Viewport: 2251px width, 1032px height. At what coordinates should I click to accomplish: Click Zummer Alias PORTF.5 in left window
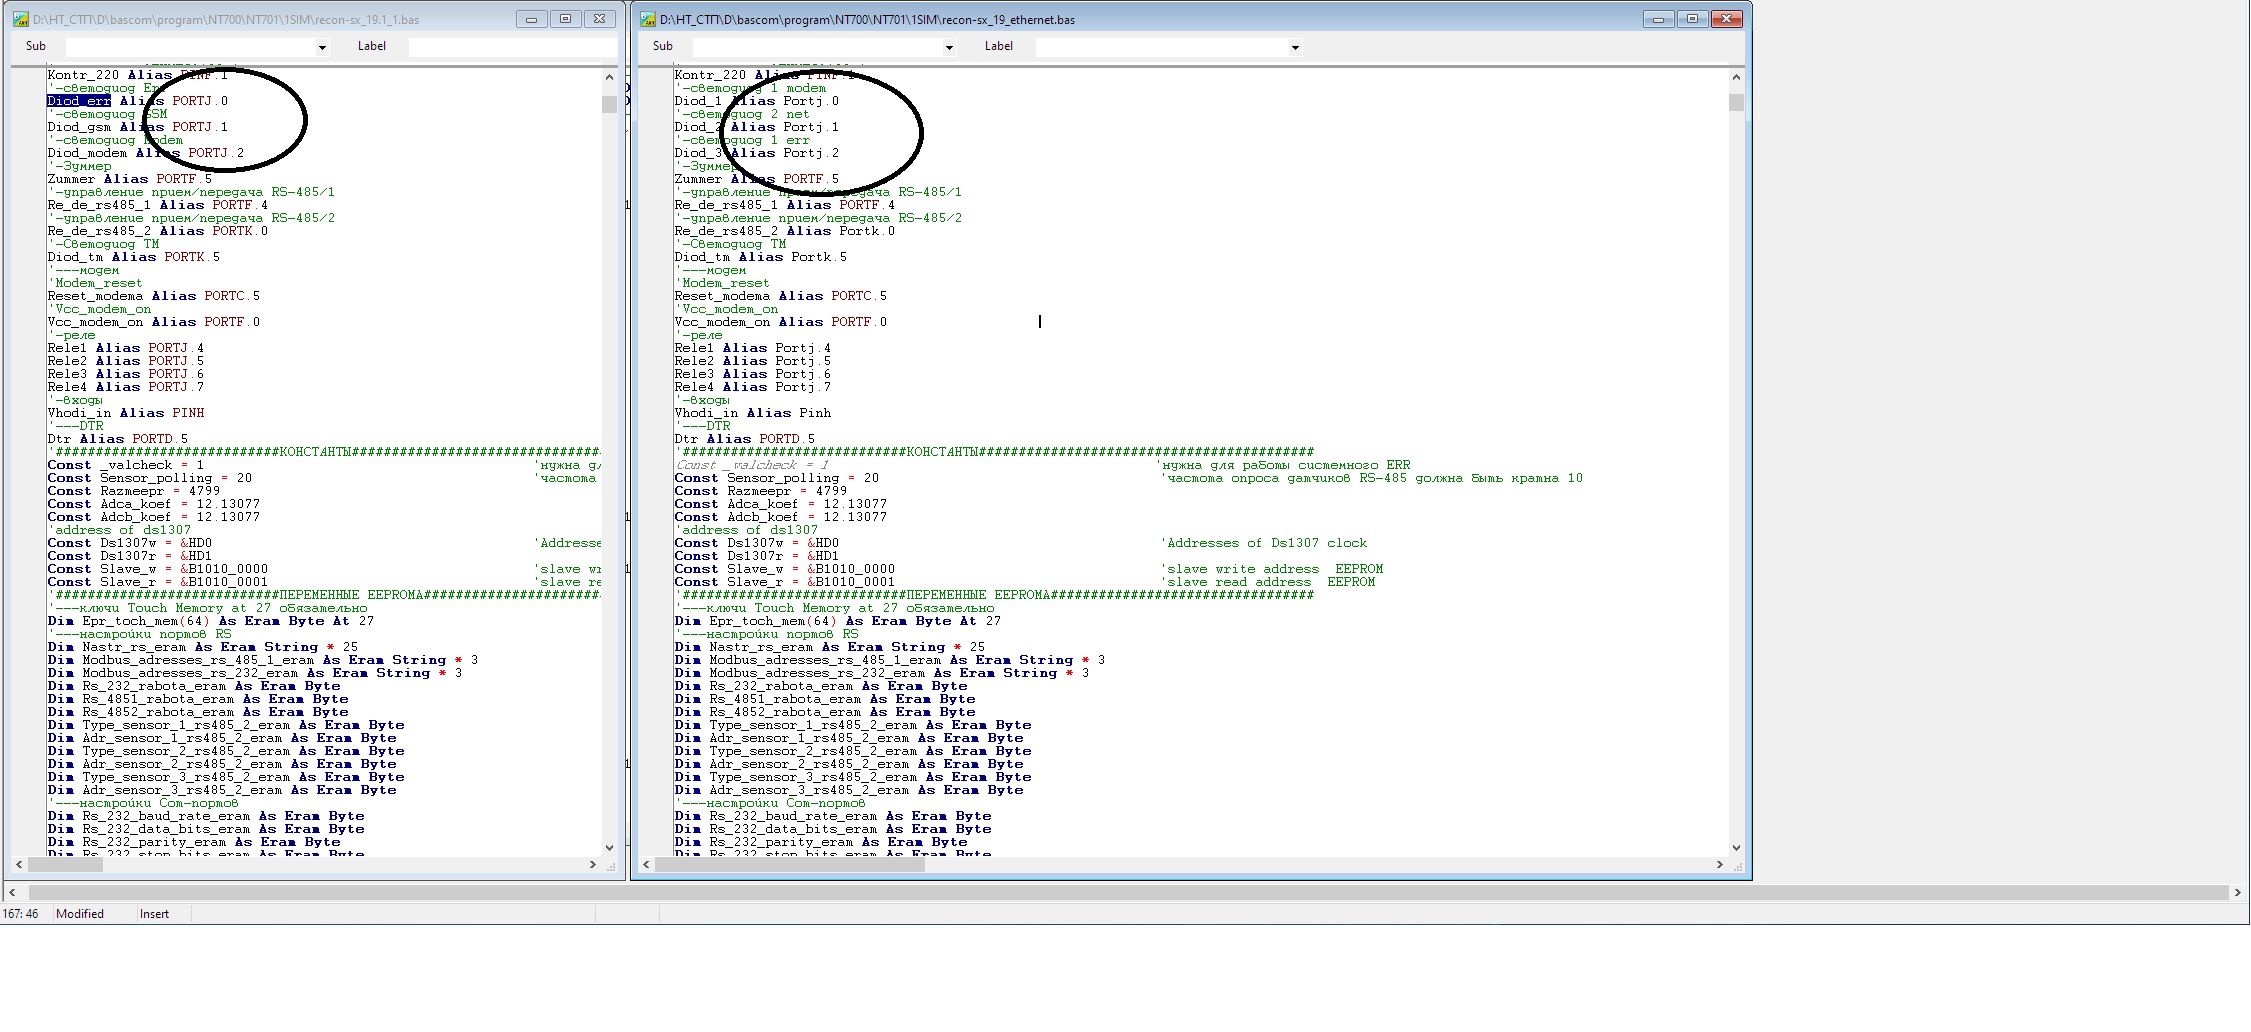coord(130,179)
